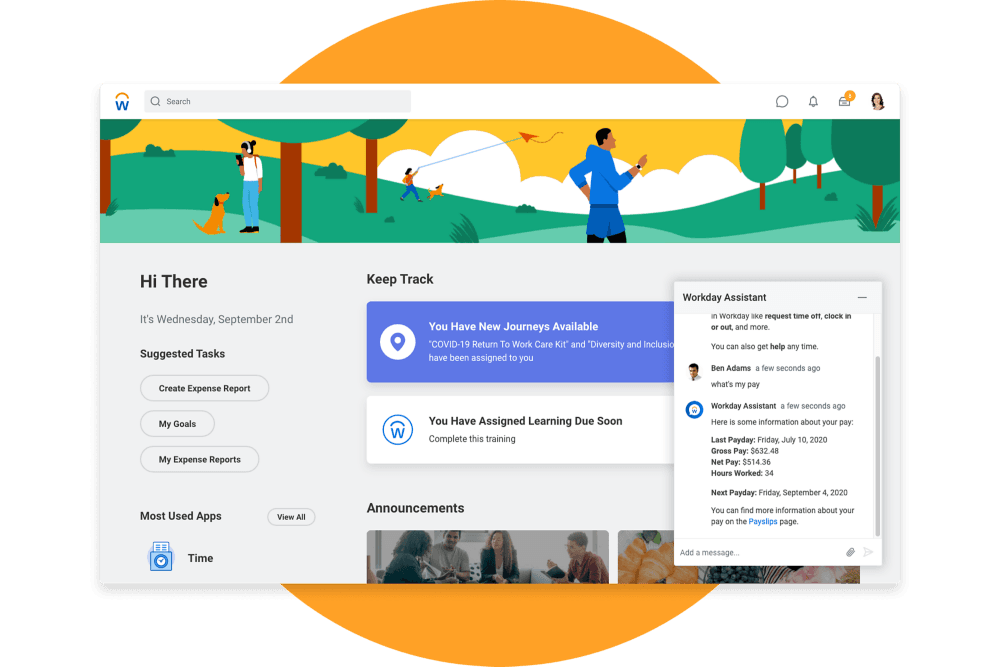
Task: Open the inbox tray icon with badge
Action: pyautogui.click(x=846, y=99)
